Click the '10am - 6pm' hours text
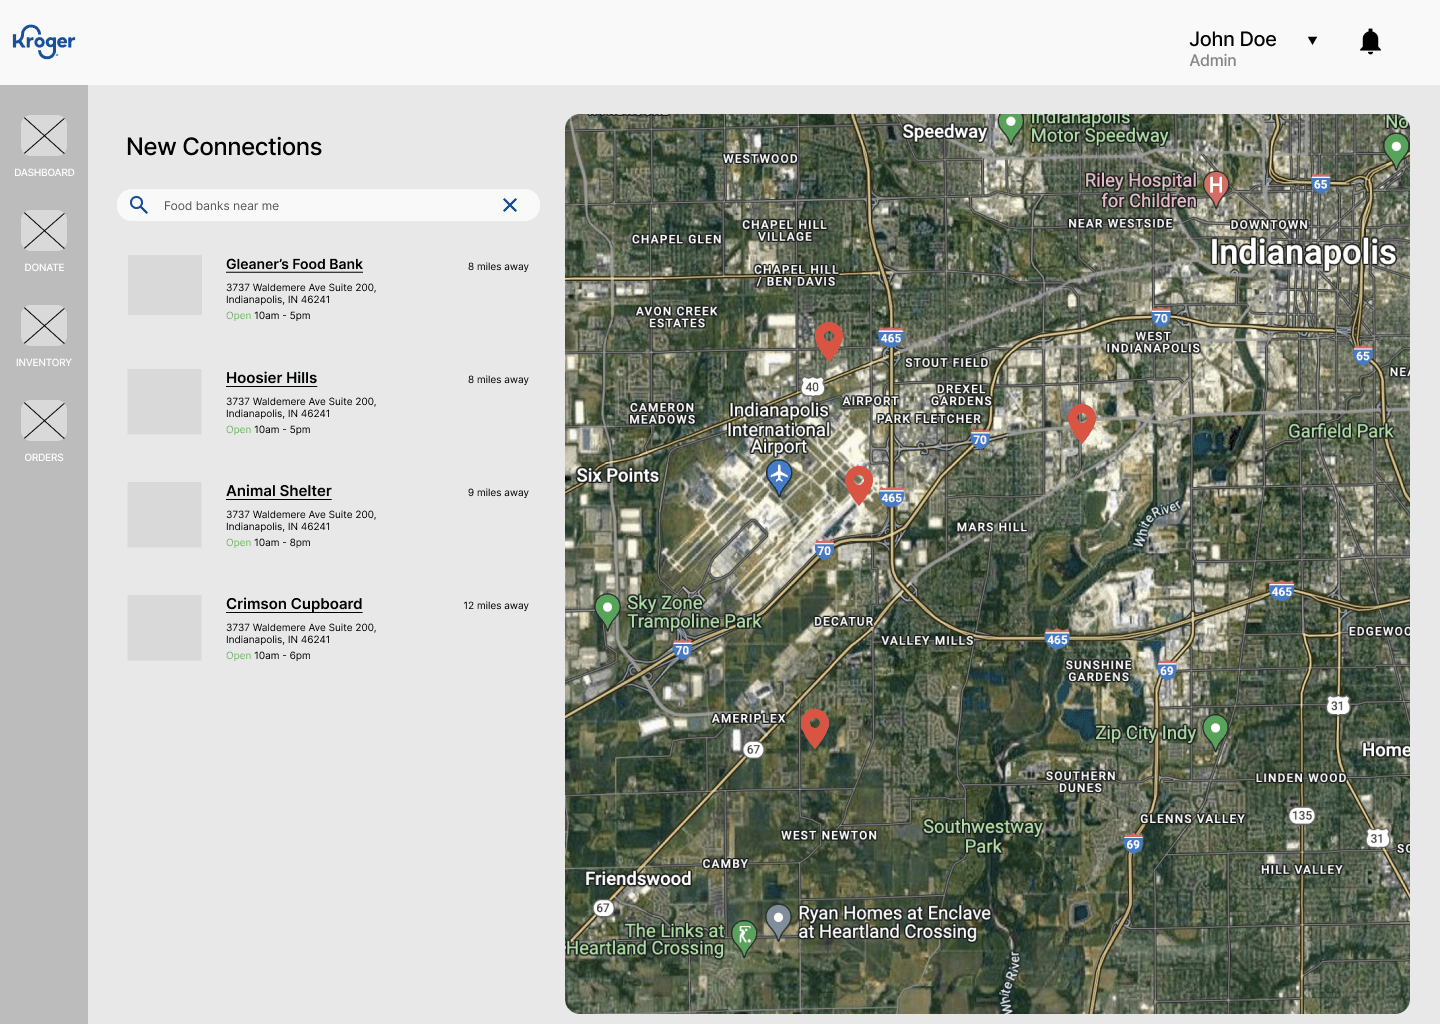The image size is (1440, 1024). (x=282, y=656)
